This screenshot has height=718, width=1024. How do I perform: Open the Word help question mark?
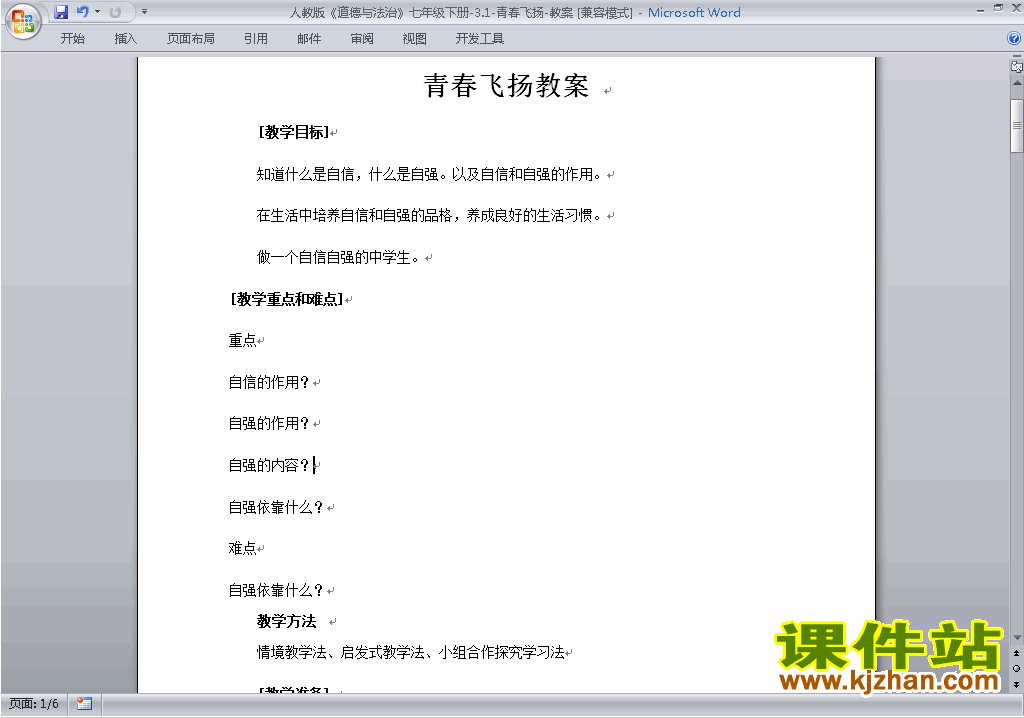(x=1014, y=39)
